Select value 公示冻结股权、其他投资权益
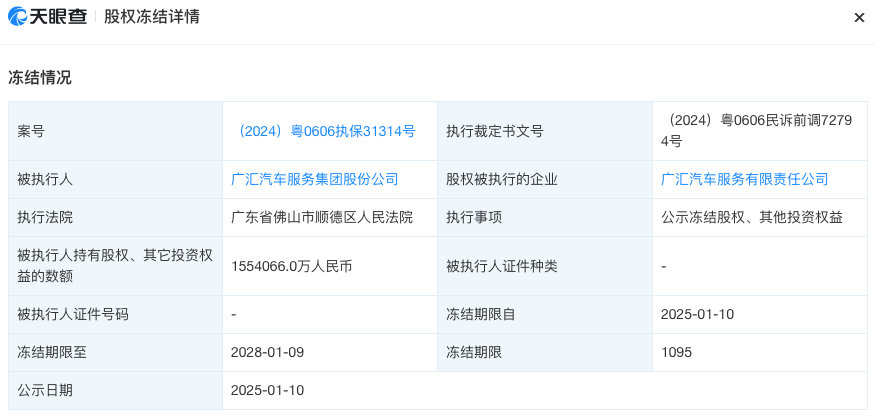Image resolution: width=875 pixels, height=416 pixels. point(752,217)
